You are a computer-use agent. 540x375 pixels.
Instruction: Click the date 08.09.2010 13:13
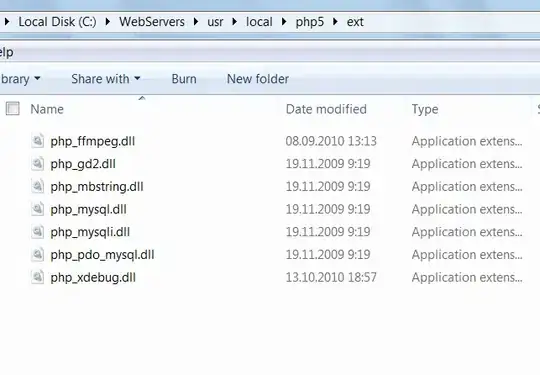point(331,141)
